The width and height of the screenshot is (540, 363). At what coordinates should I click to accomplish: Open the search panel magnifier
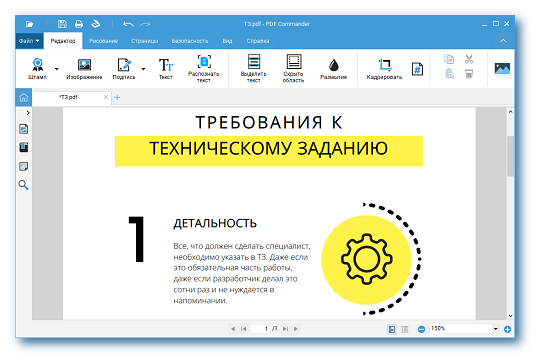(x=23, y=185)
